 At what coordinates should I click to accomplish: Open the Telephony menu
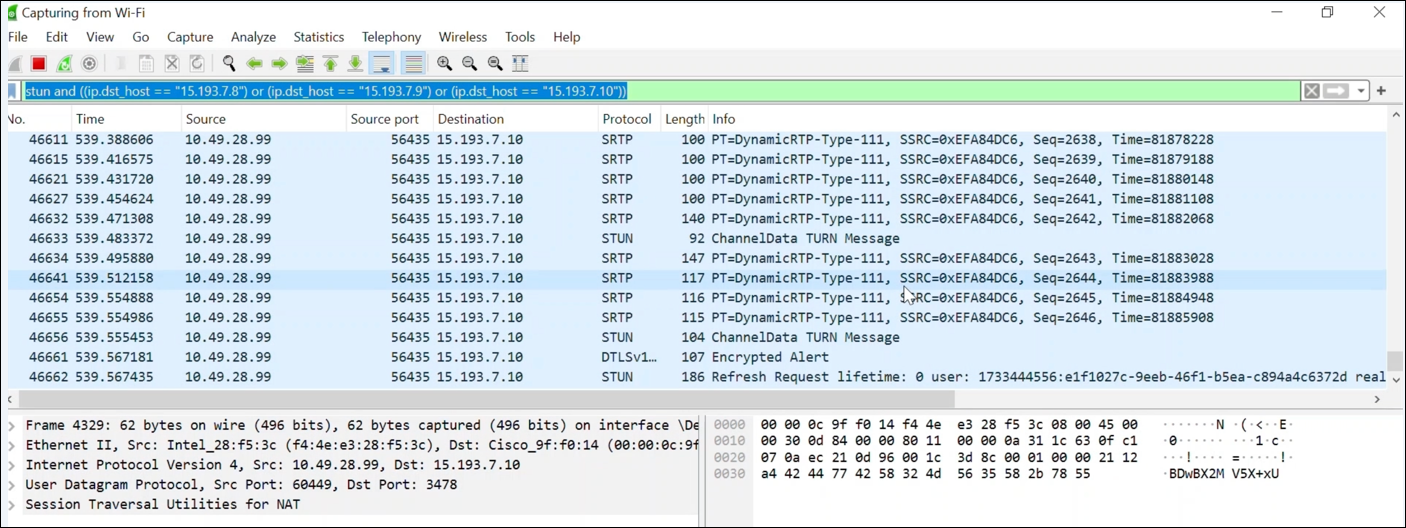[x=391, y=37]
